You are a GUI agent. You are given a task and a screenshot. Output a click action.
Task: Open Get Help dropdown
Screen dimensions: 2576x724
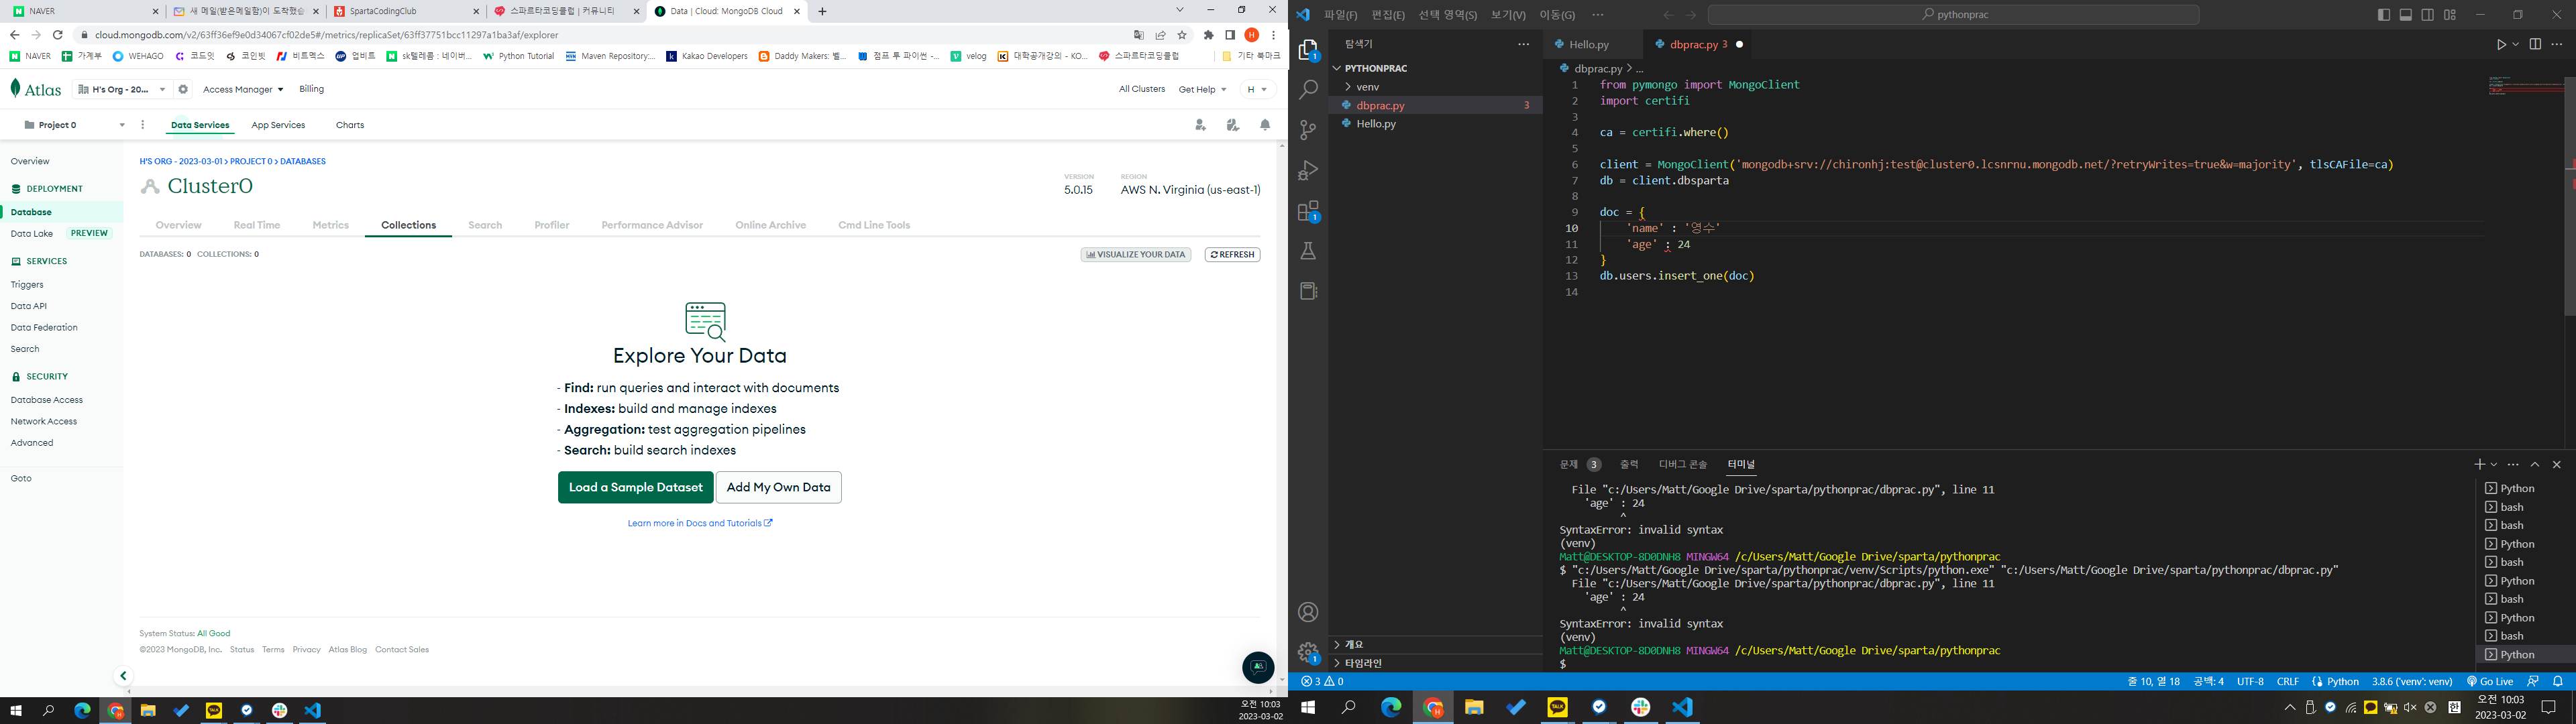click(x=1202, y=89)
